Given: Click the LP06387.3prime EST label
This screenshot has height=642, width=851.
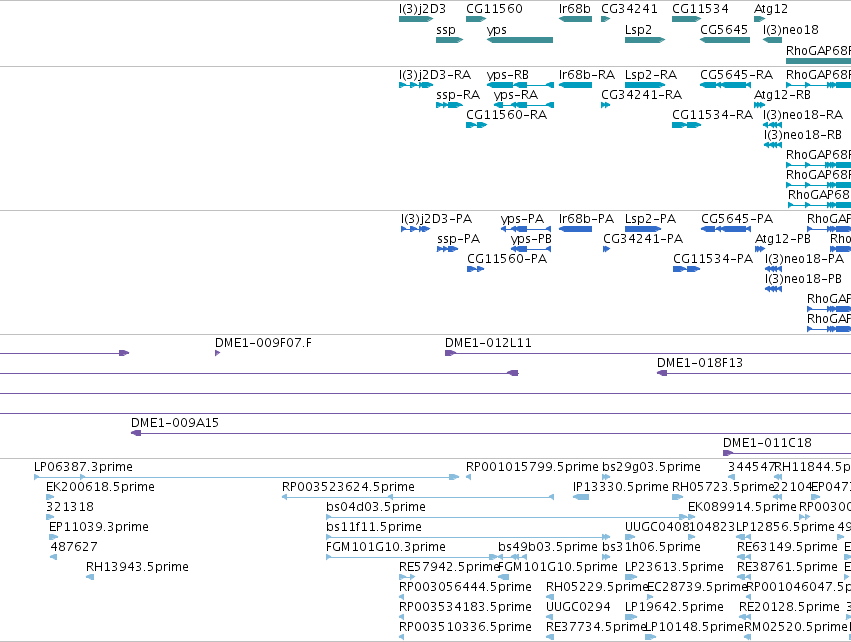Looking at the screenshot, I should pyautogui.click(x=83, y=467).
